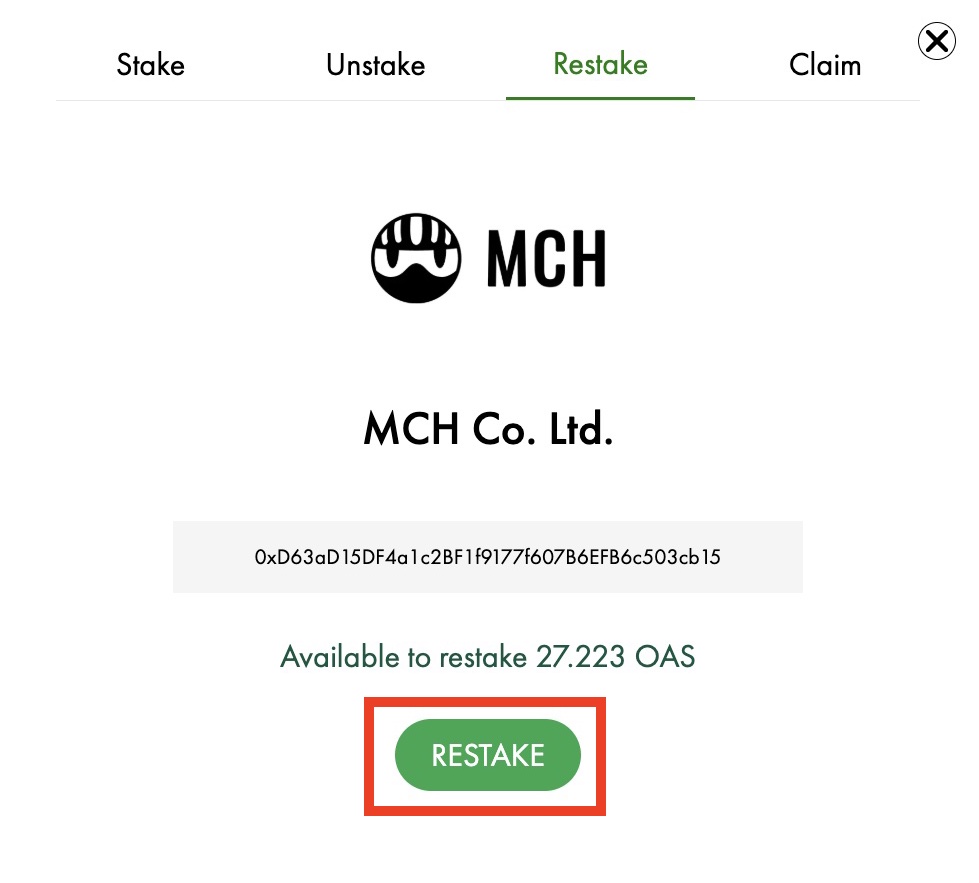
Task: Switch to the Stake tab
Action: tap(150, 65)
